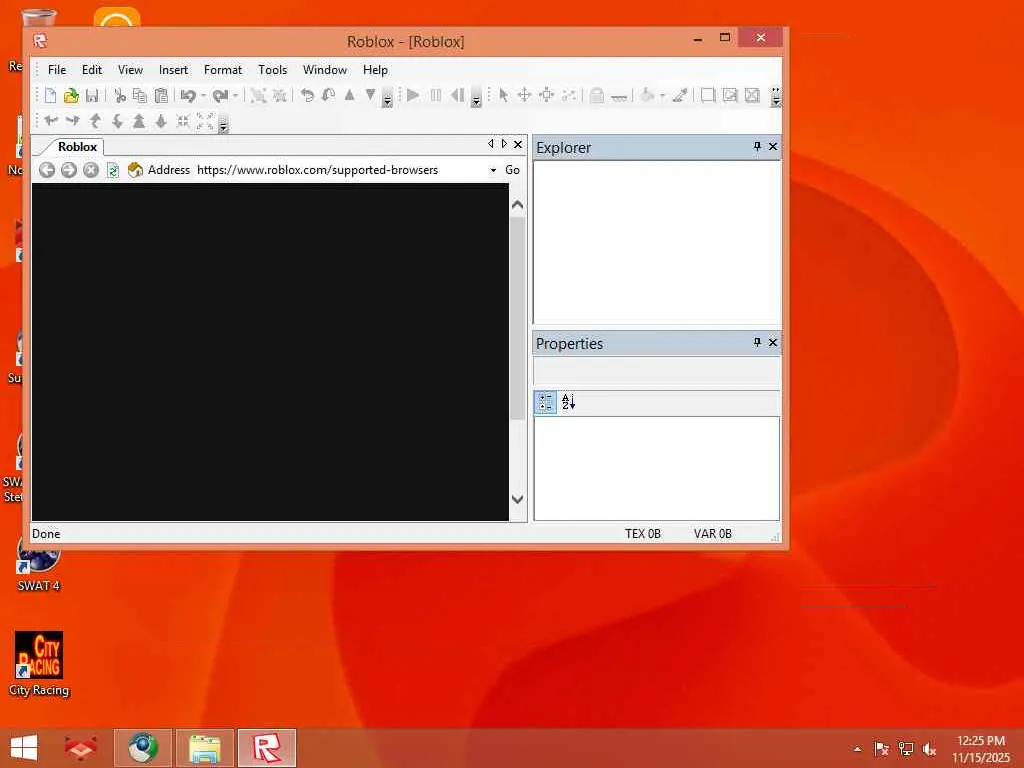
Task: Click the camera zoom in arrow icon
Action: tap(139, 121)
